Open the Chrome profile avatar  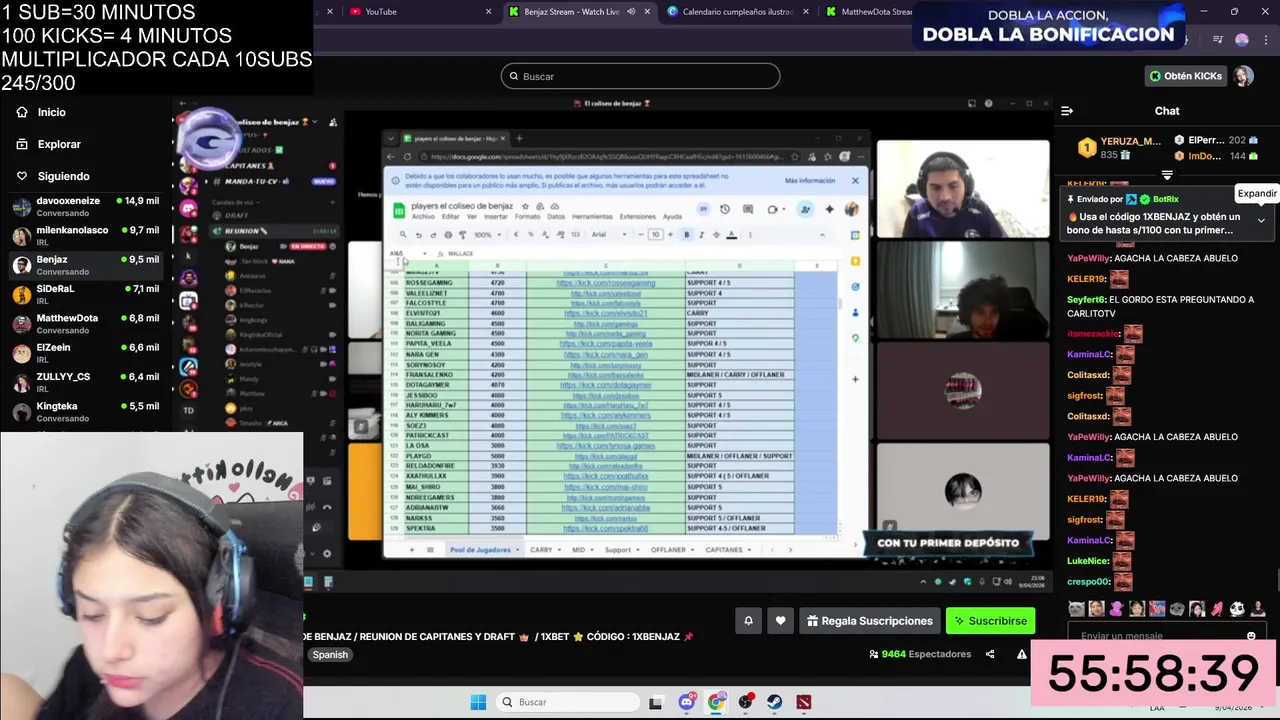tap(1242, 40)
